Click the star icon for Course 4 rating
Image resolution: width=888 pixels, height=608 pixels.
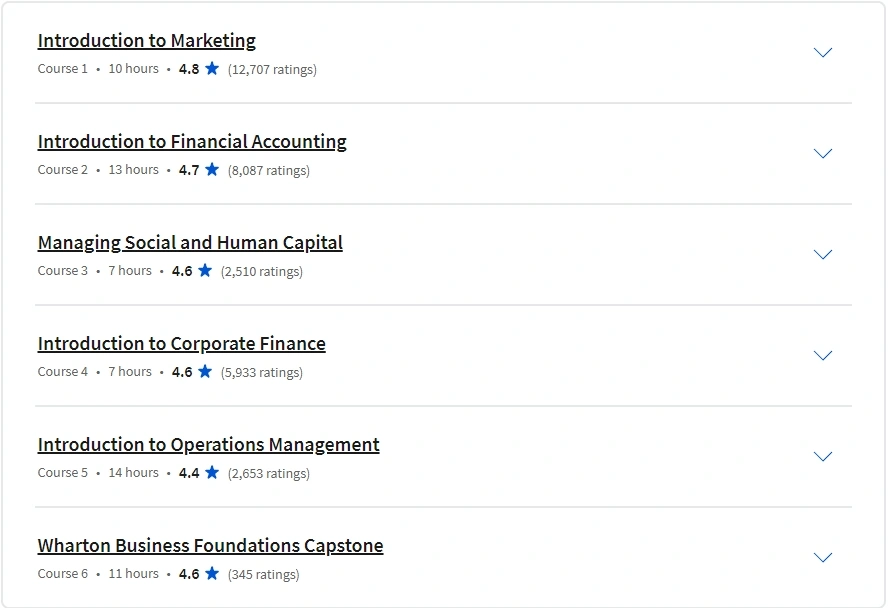point(205,371)
